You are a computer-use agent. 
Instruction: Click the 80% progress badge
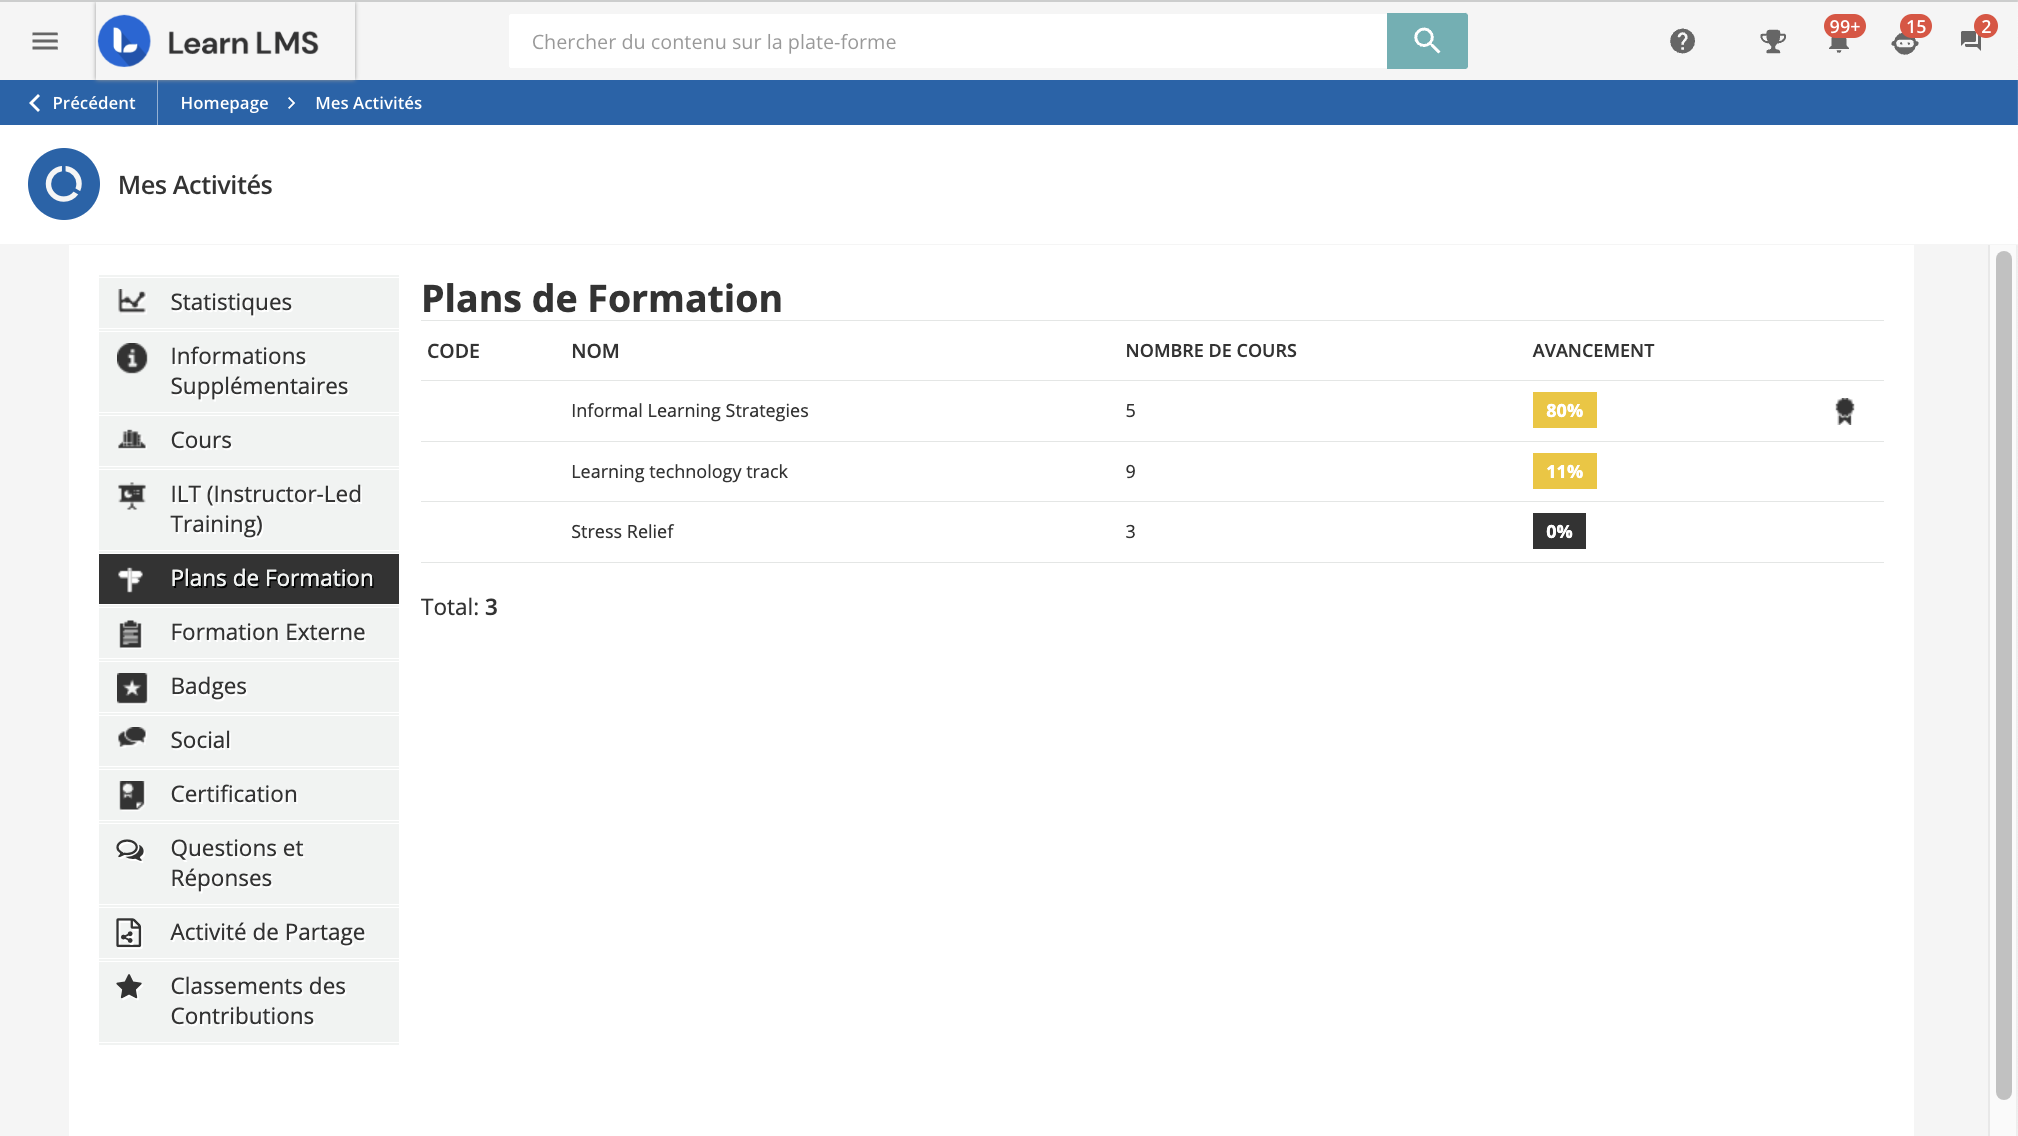(x=1564, y=410)
